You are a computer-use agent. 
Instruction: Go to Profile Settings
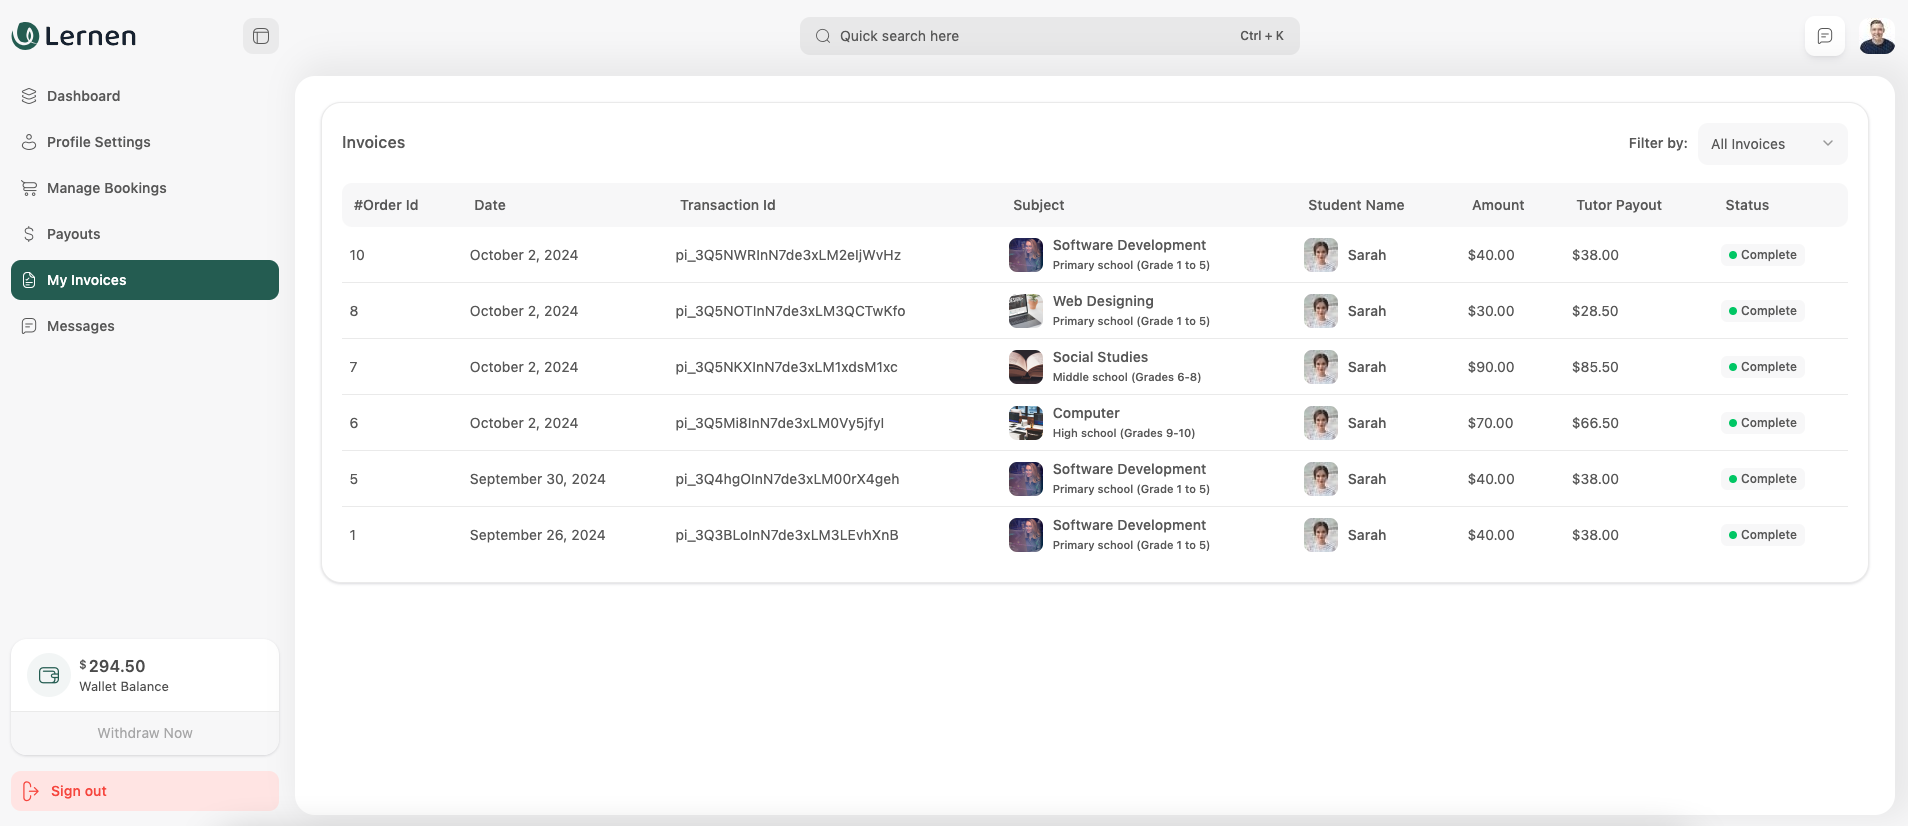(98, 142)
